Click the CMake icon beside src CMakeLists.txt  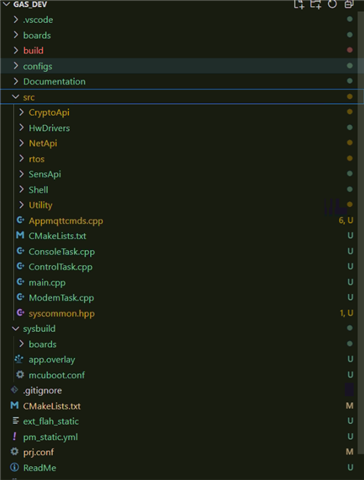pyautogui.click(x=20, y=235)
